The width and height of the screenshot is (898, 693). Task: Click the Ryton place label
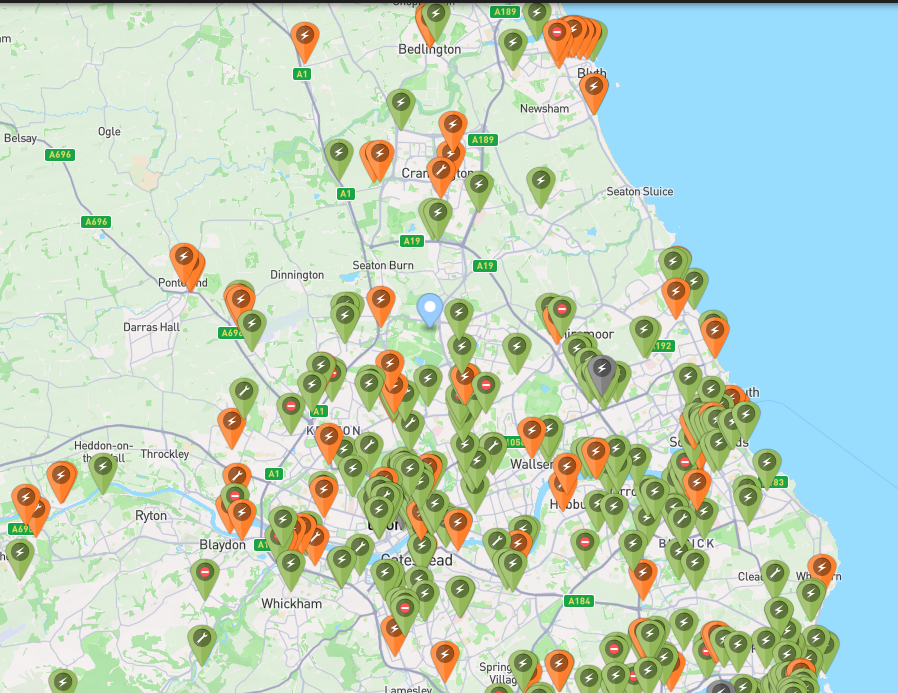151,515
